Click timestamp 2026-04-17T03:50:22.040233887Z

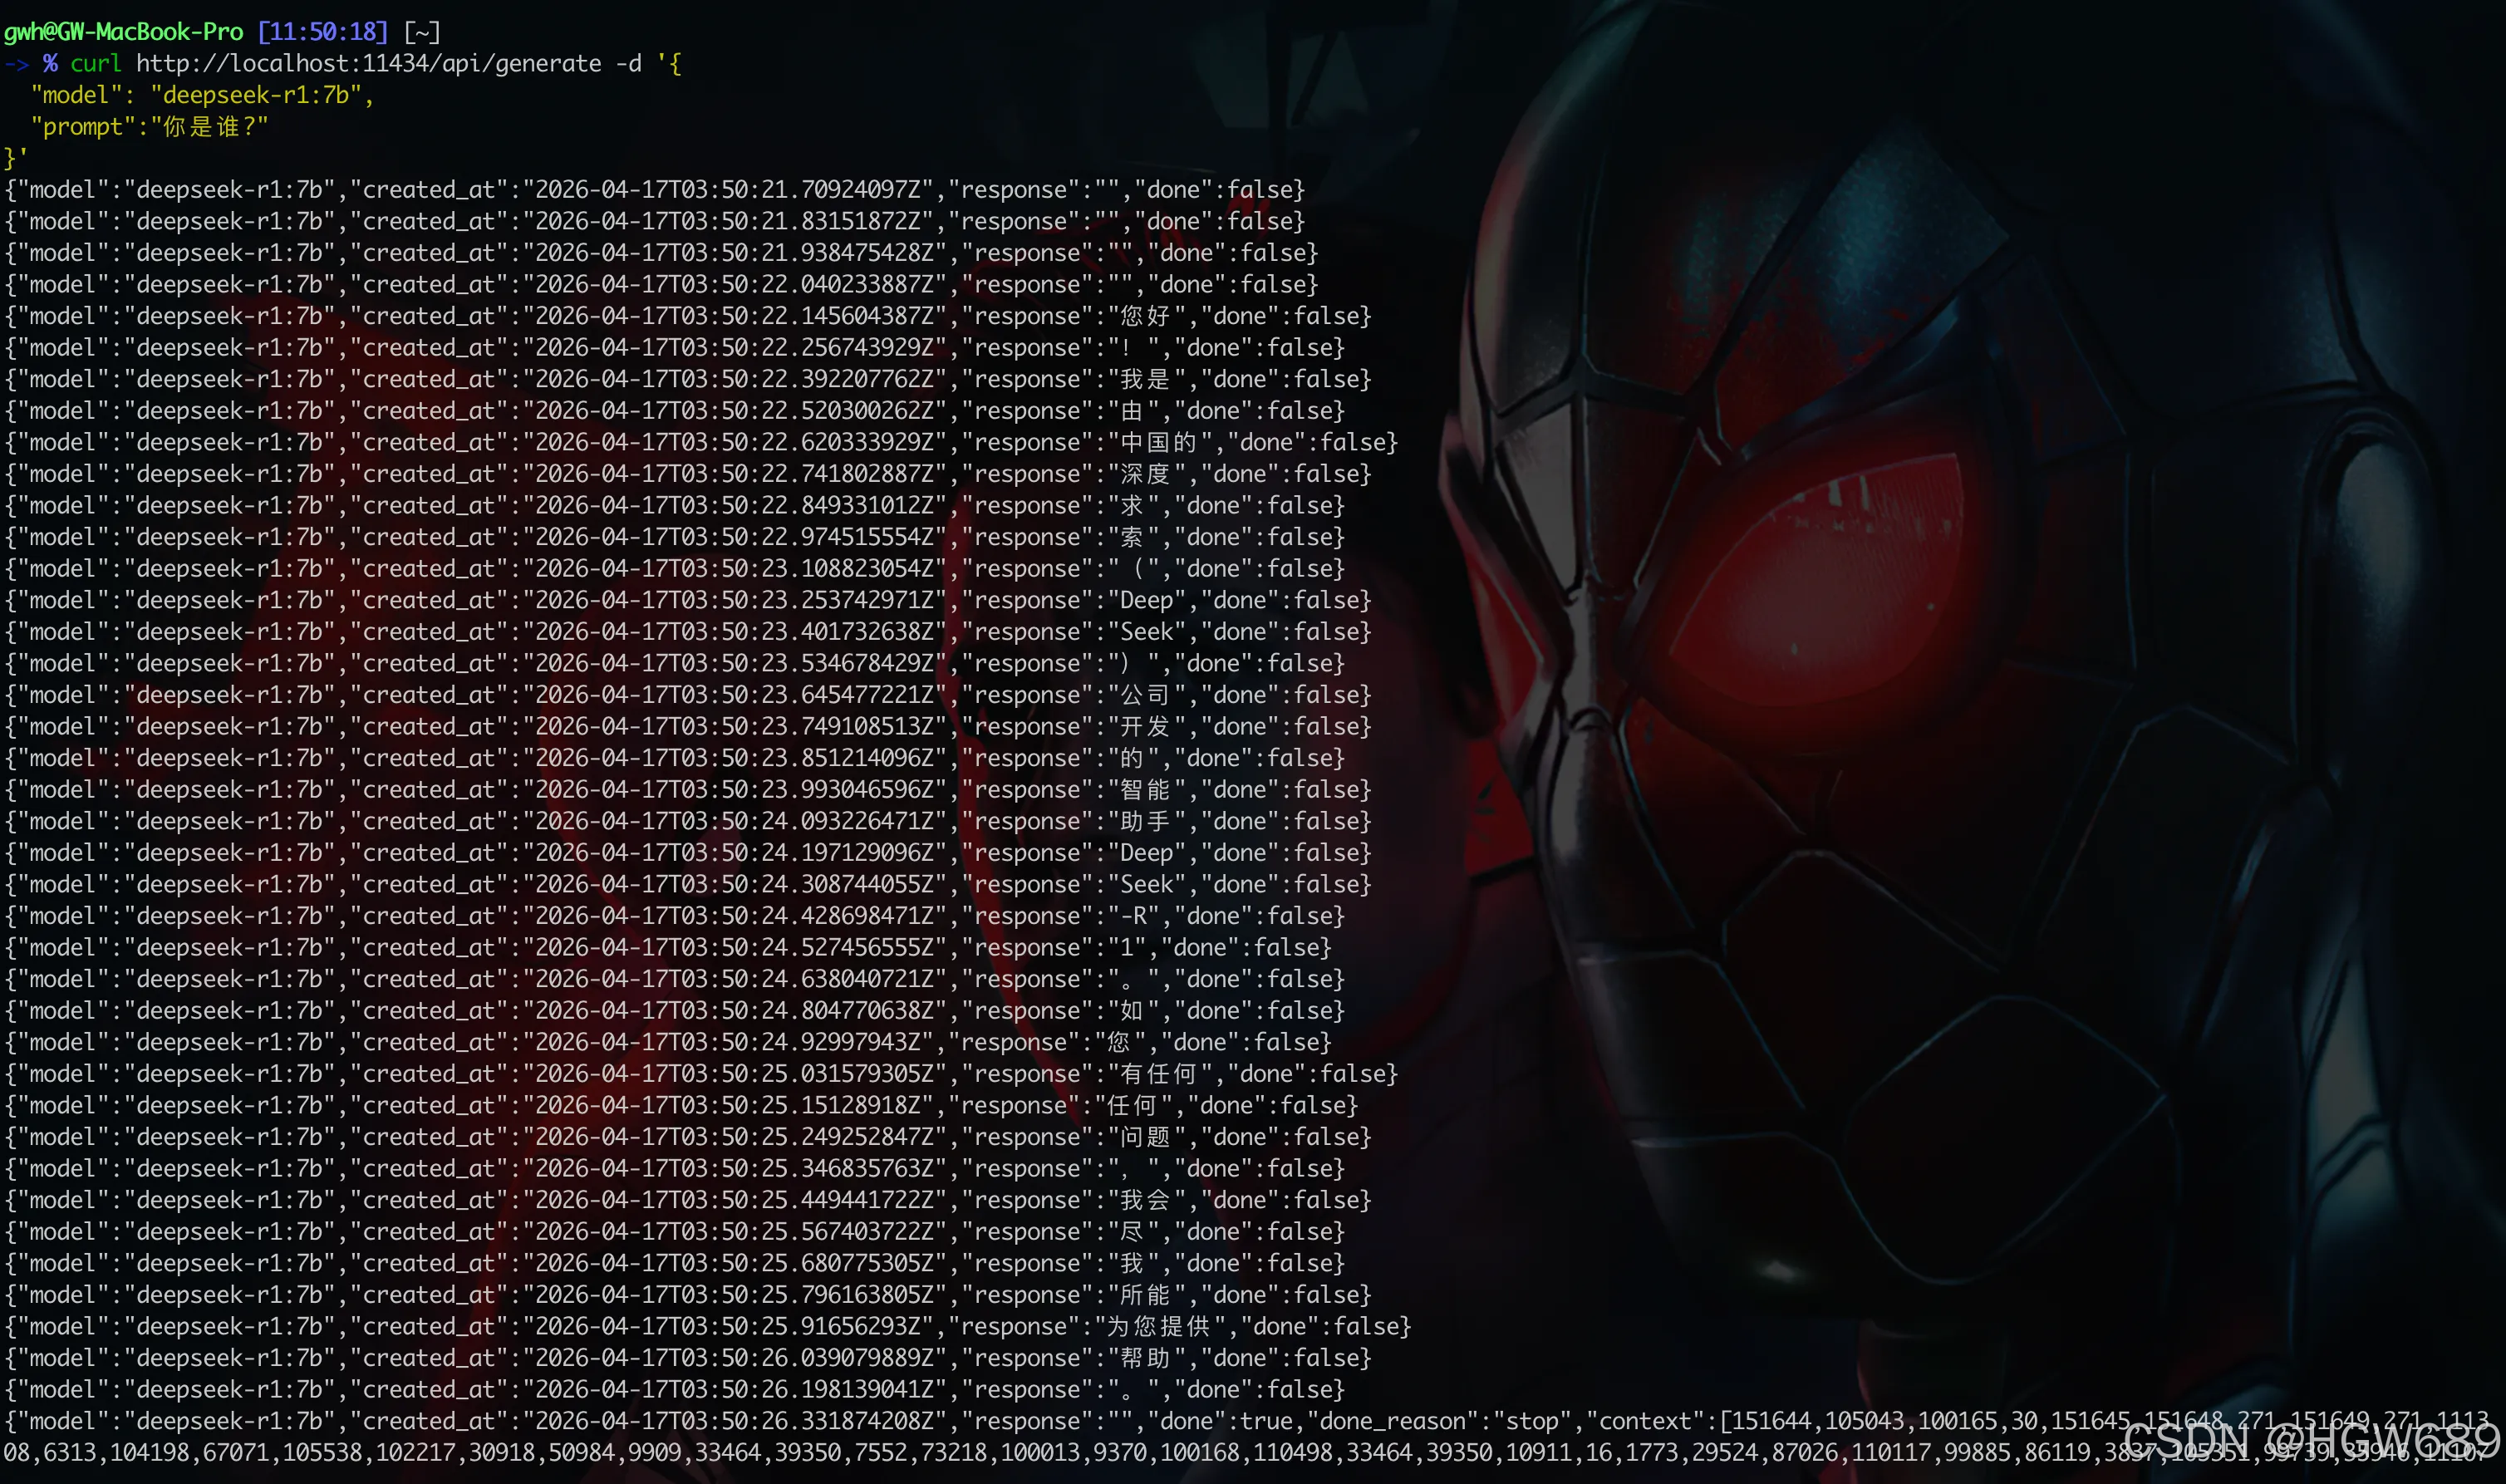point(734,285)
